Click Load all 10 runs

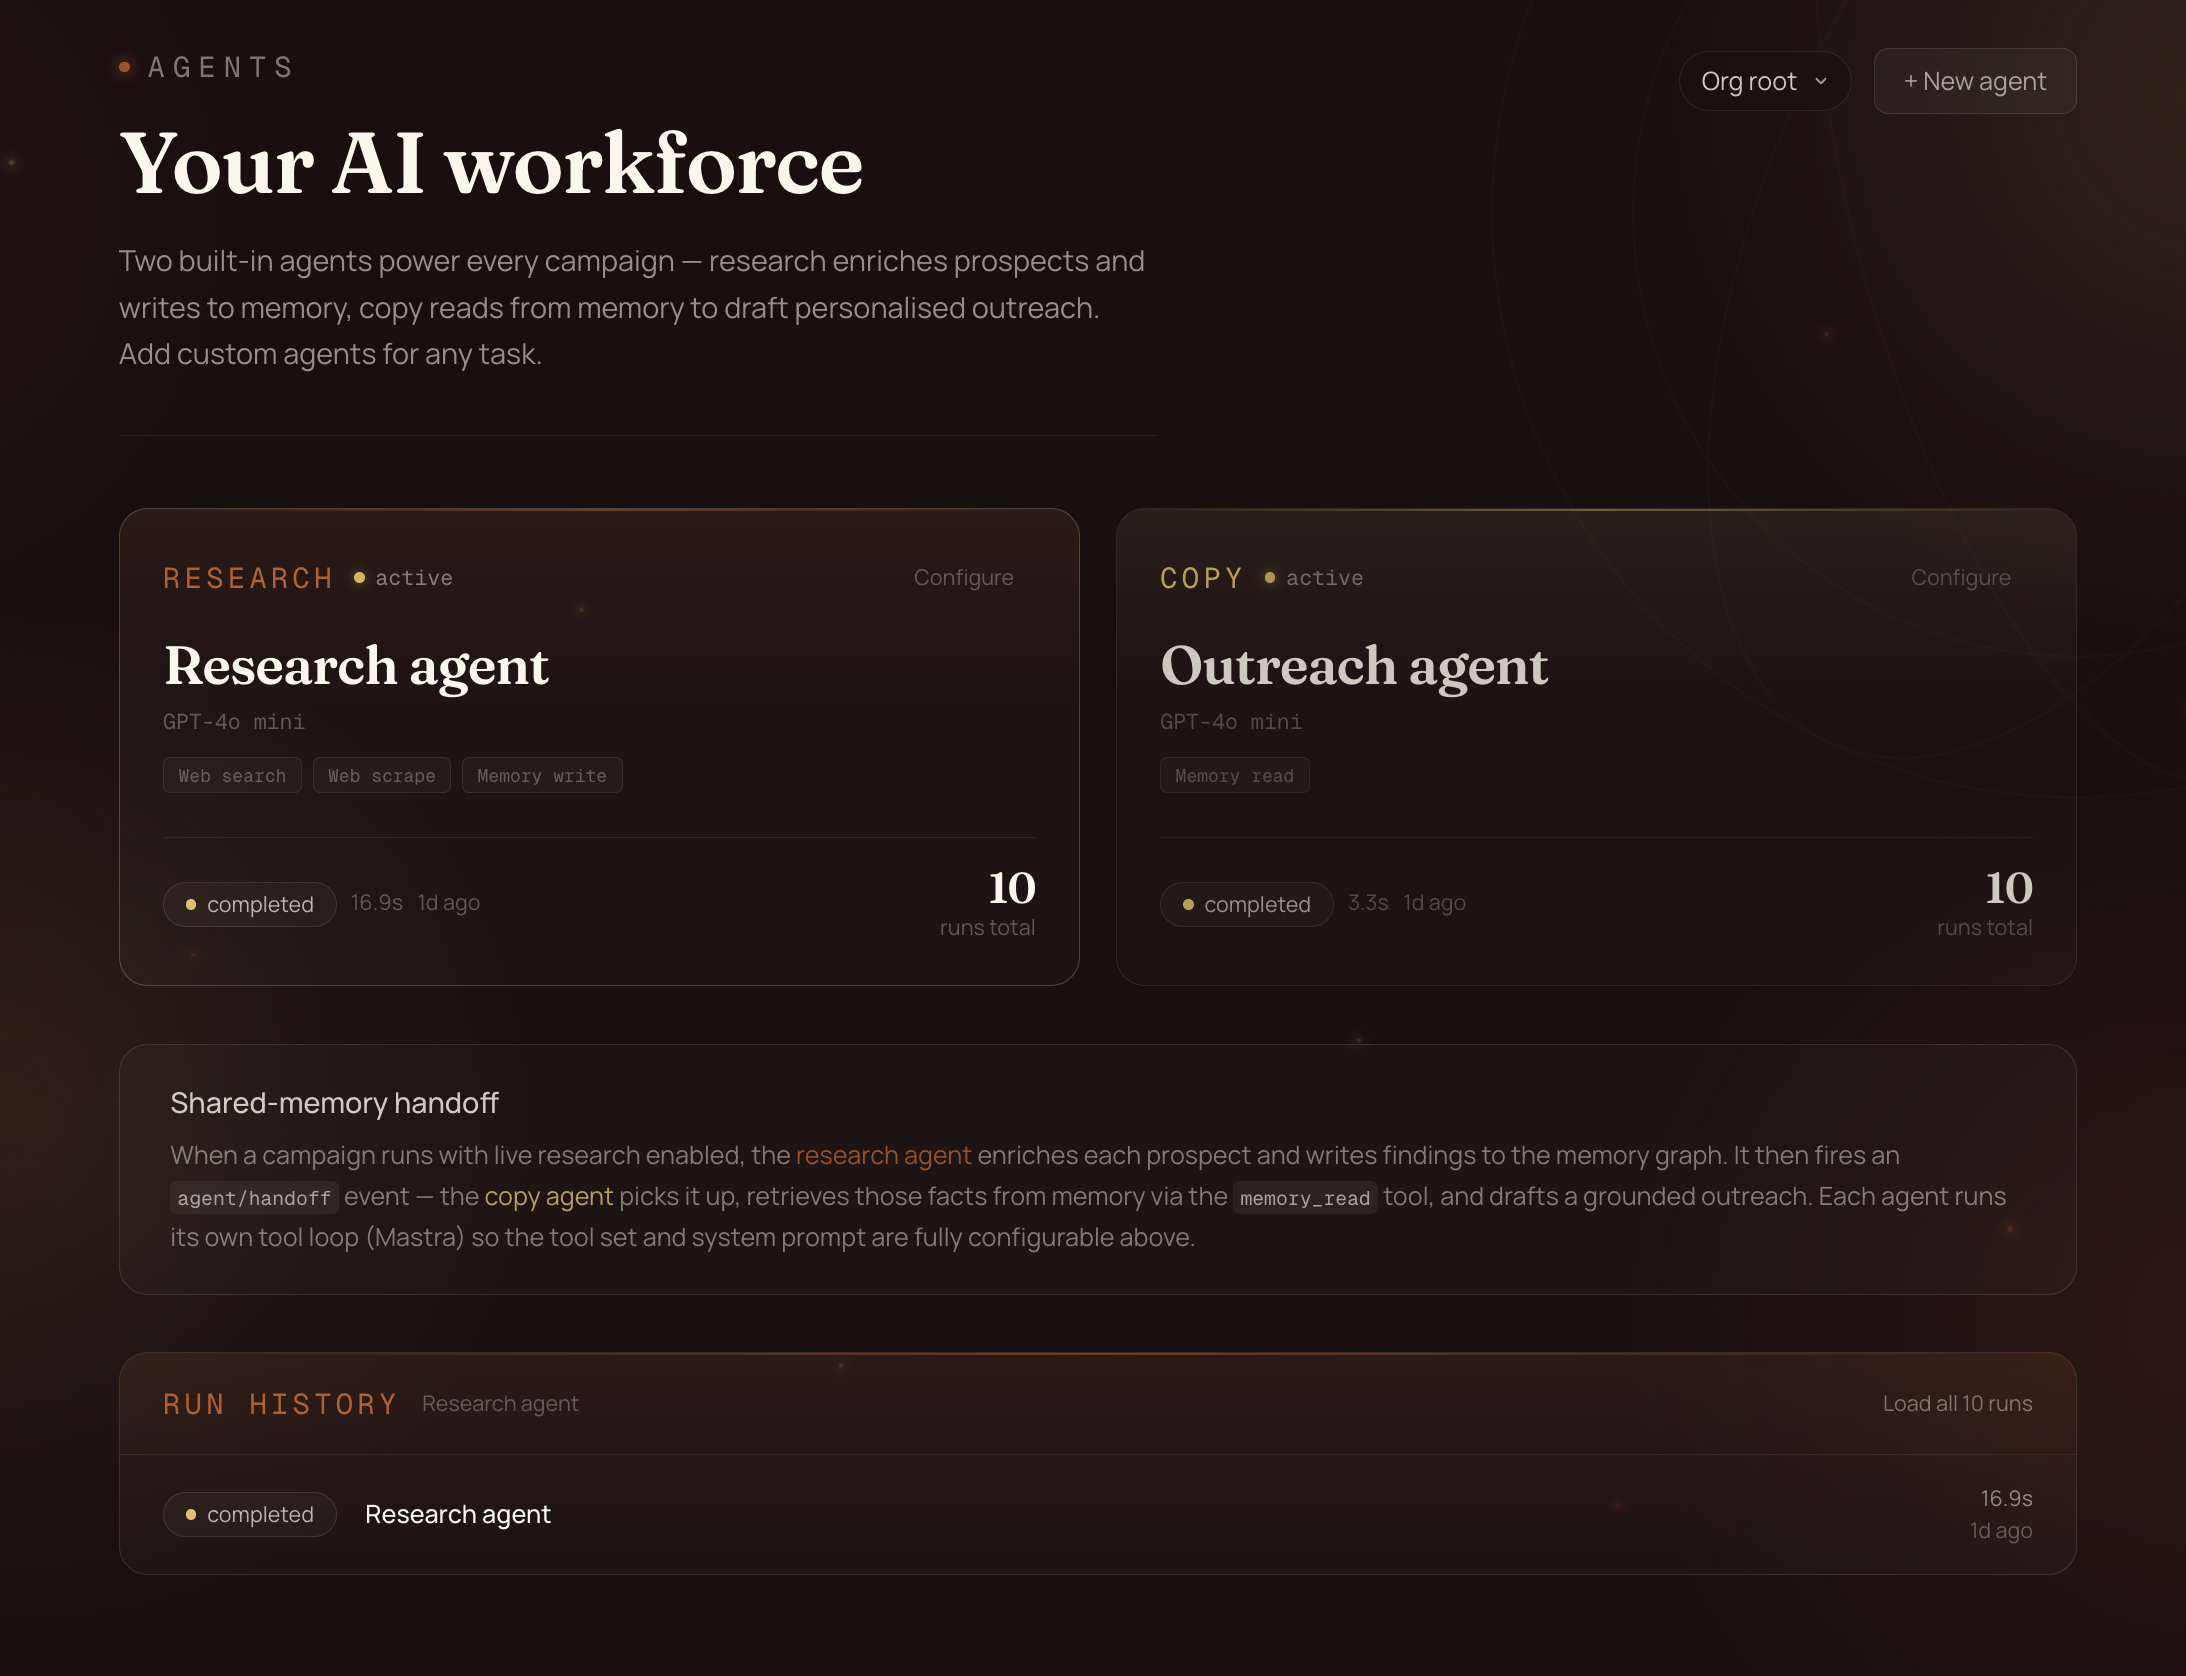pyautogui.click(x=1957, y=1403)
